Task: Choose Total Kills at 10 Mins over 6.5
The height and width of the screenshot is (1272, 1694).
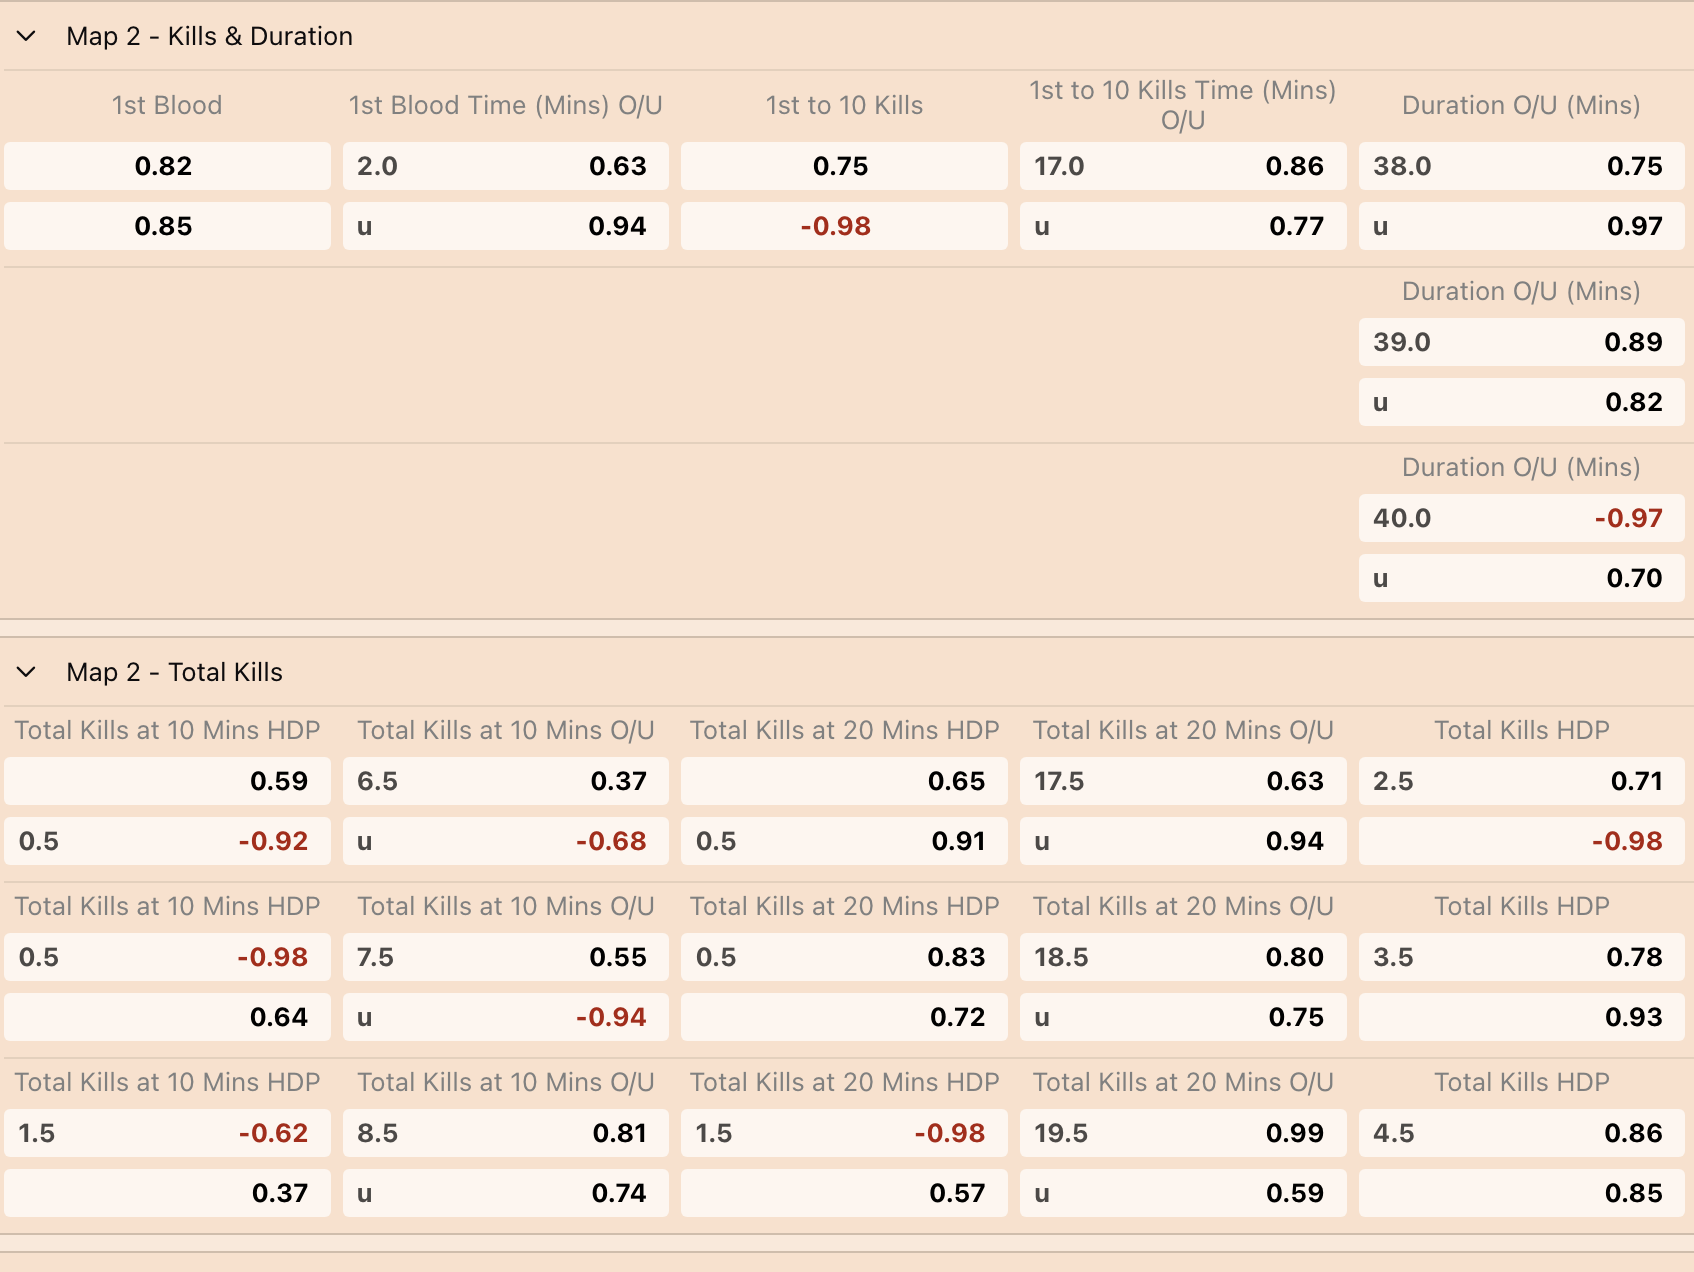Action: point(505,781)
